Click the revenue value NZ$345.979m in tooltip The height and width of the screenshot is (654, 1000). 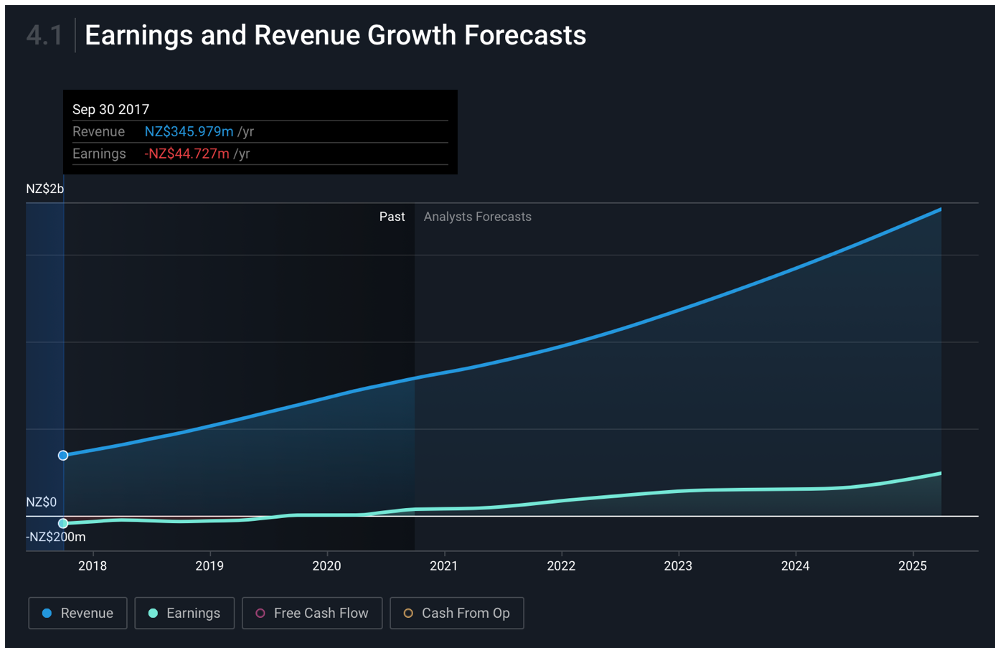(189, 132)
